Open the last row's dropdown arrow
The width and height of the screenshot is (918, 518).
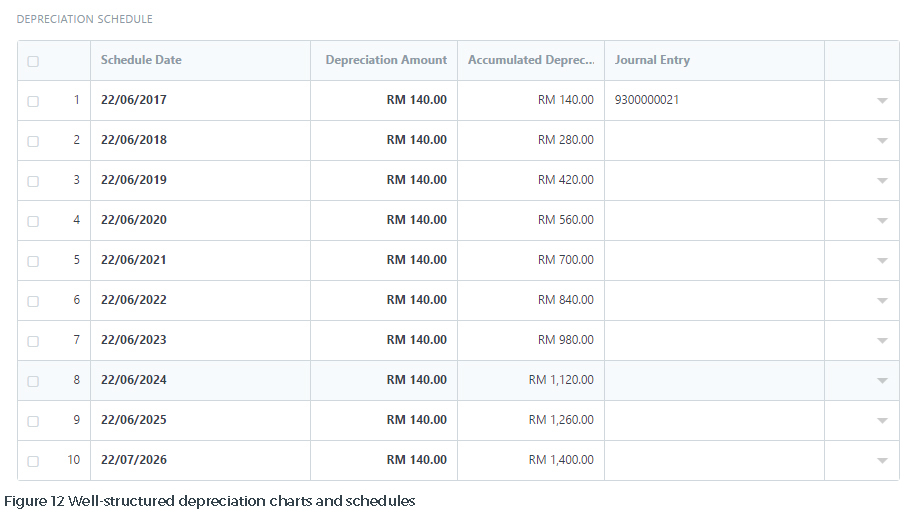point(882,461)
